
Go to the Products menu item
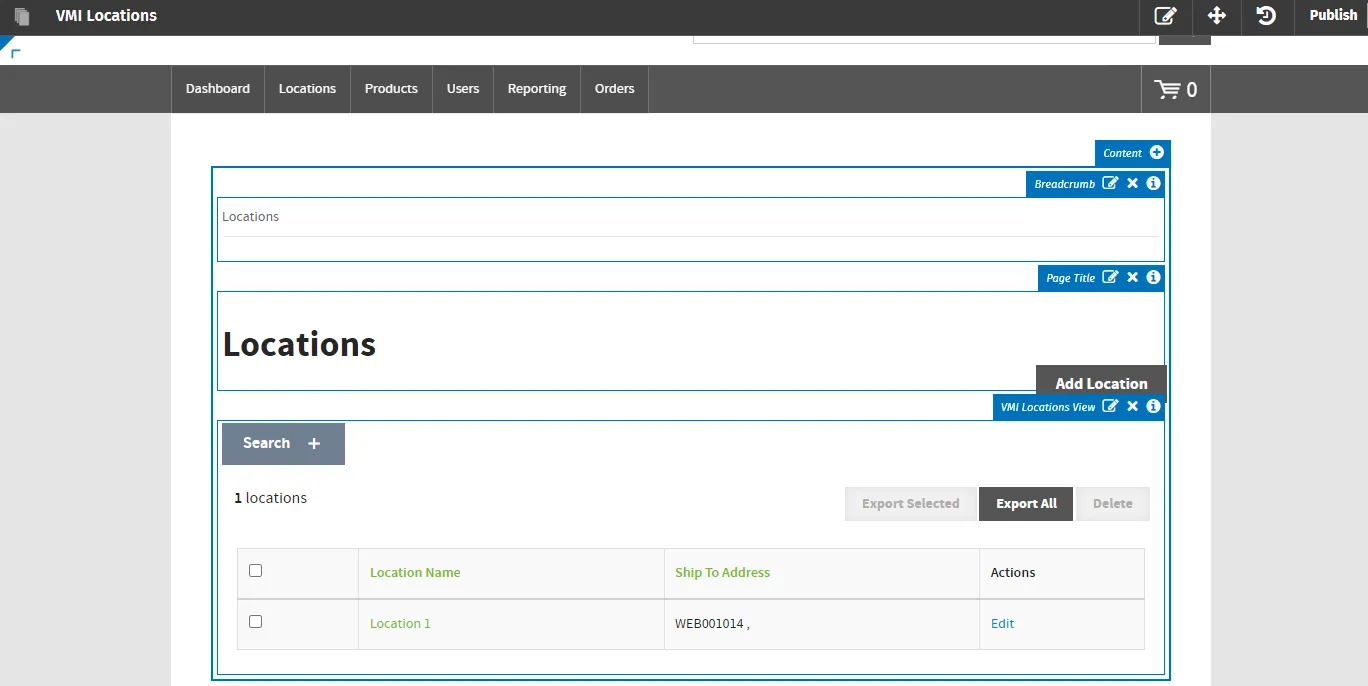[x=391, y=89]
